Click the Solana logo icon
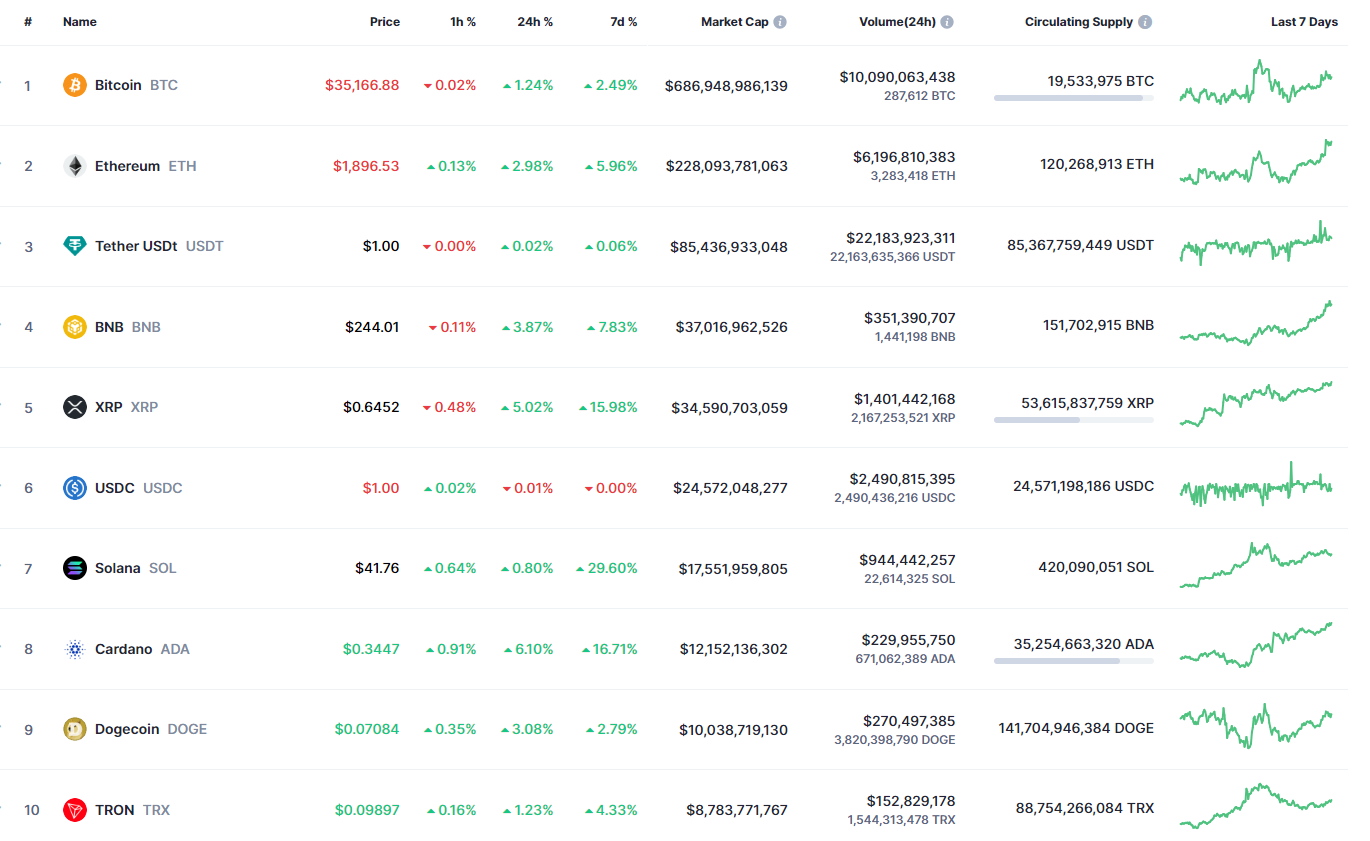Viewport: 1370px width, 841px height. (75, 568)
